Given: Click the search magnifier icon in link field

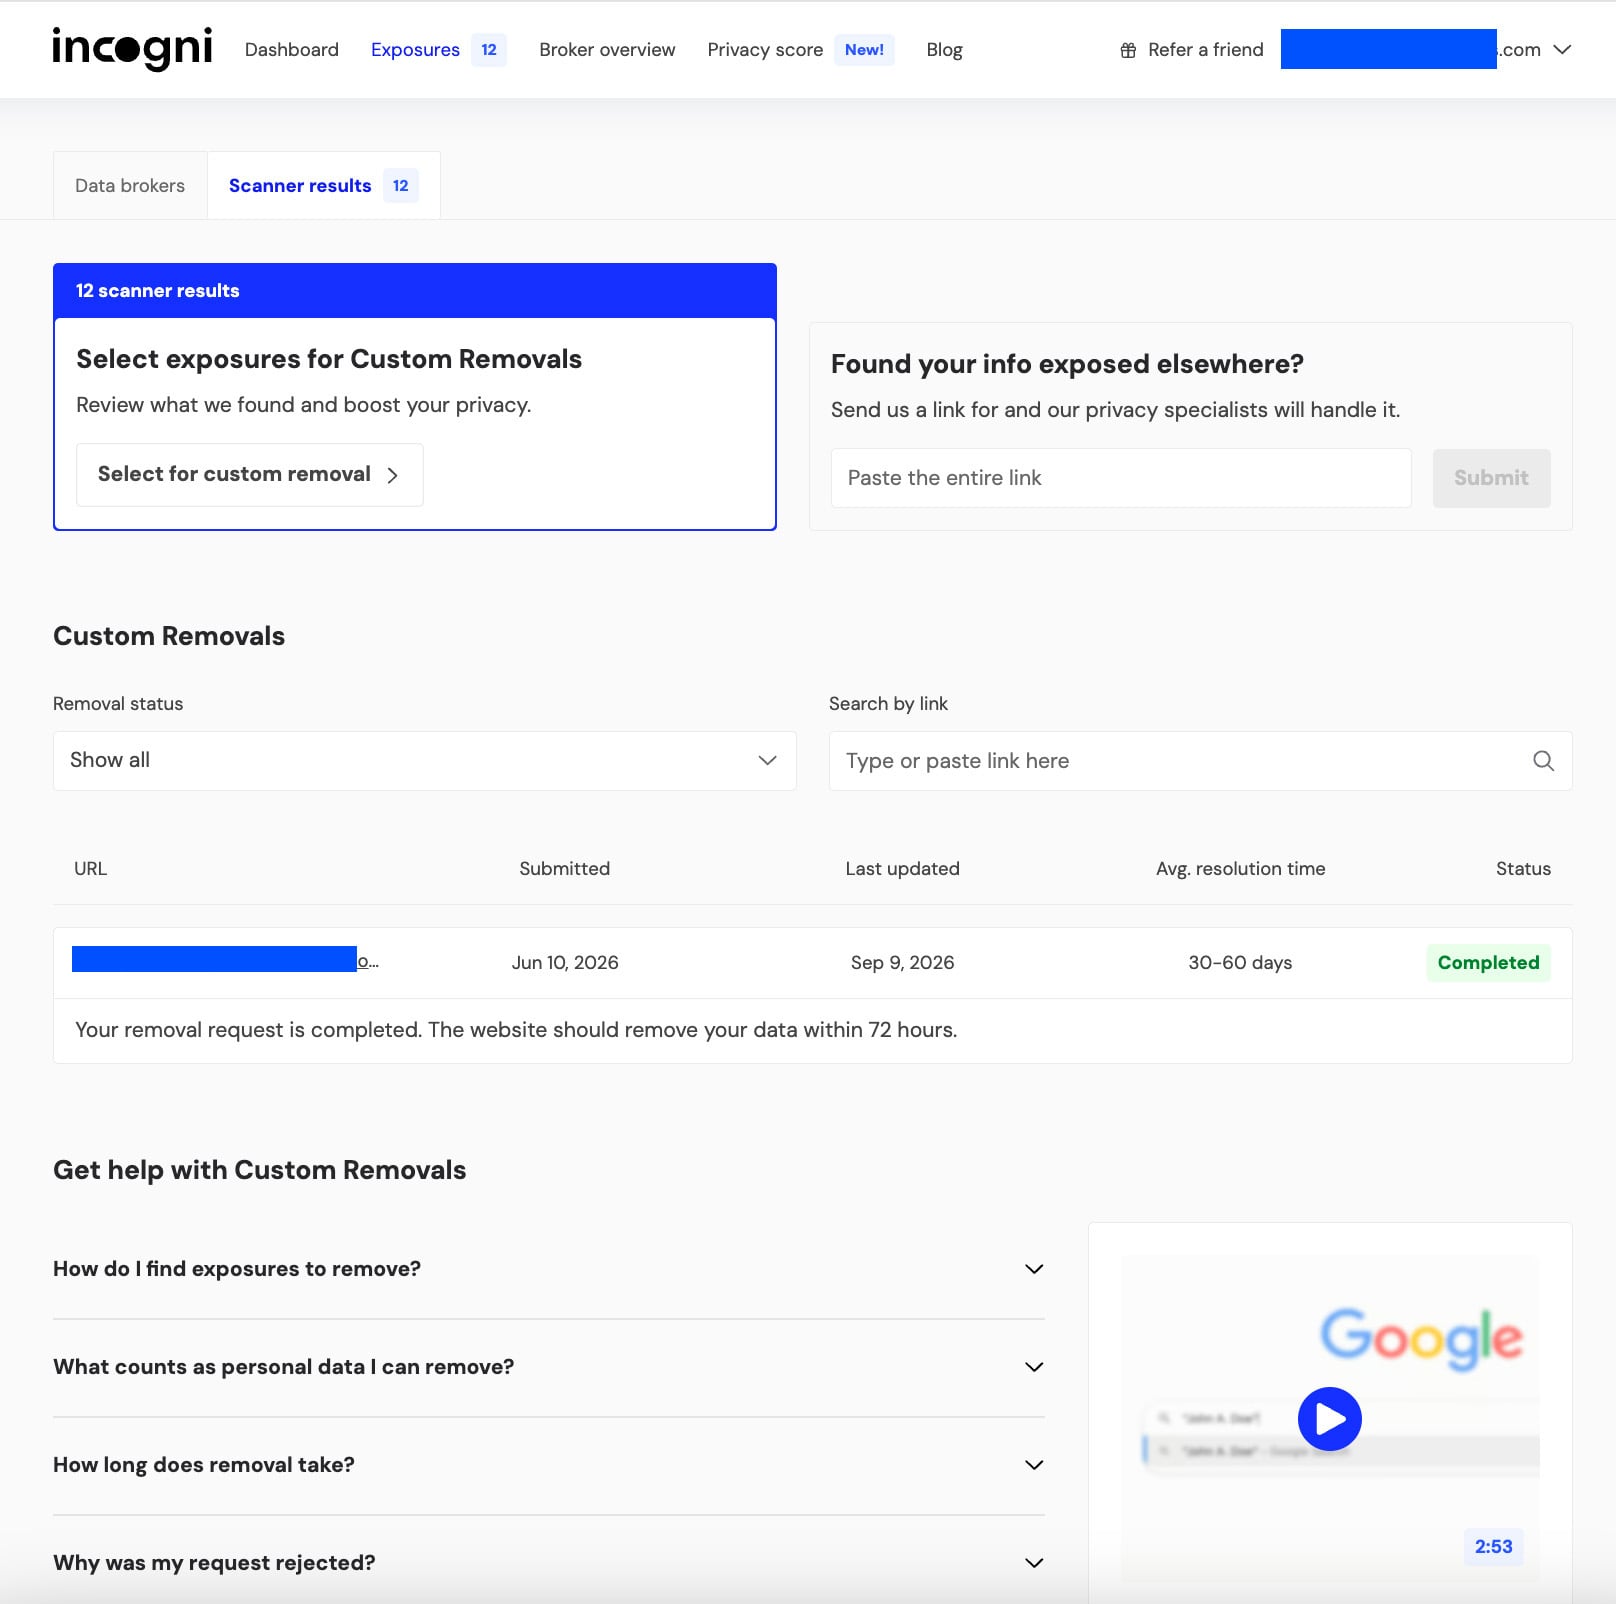Looking at the screenshot, I should coord(1543,761).
